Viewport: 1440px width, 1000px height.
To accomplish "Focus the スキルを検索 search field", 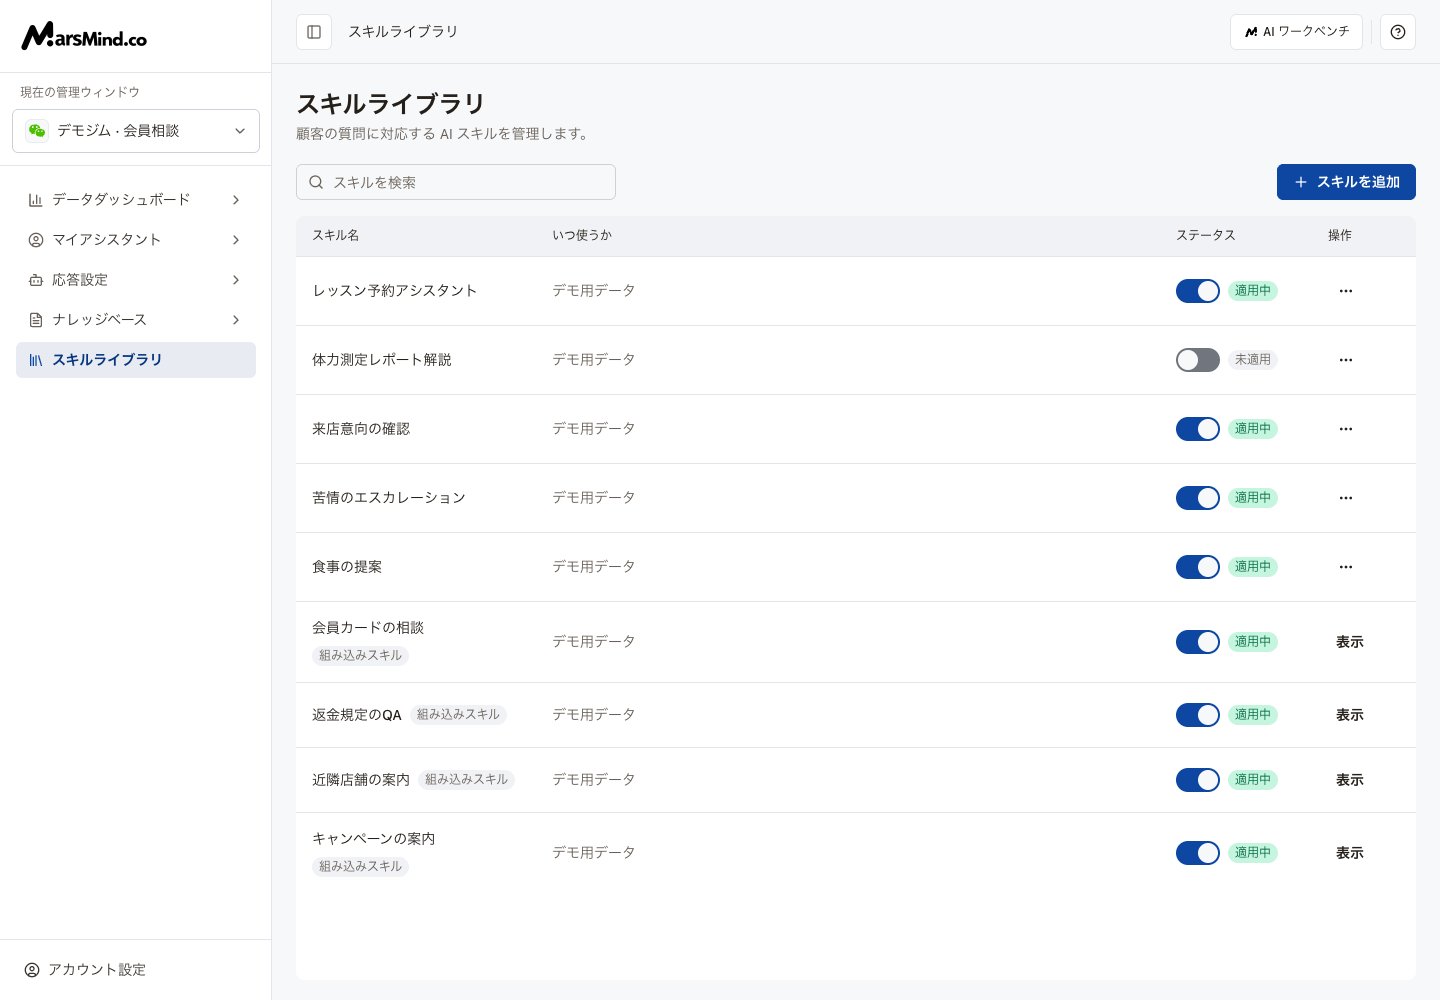I will (x=456, y=182).
